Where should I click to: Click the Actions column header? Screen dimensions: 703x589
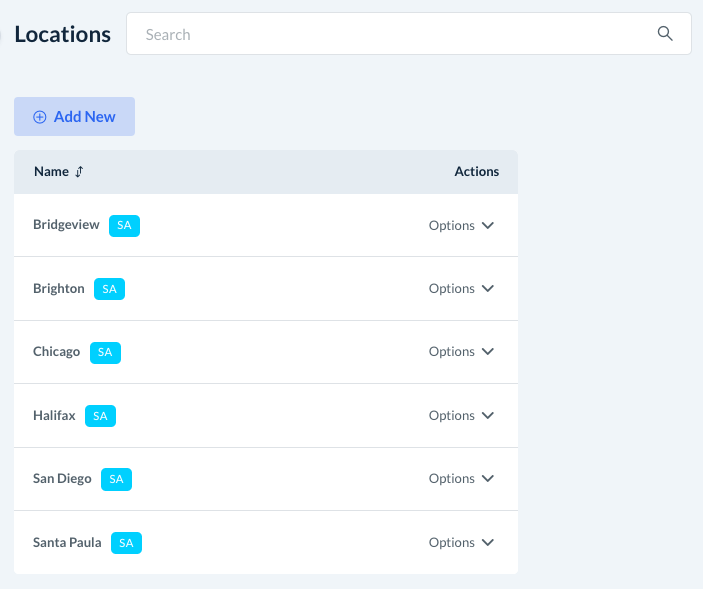pos(476,172)
